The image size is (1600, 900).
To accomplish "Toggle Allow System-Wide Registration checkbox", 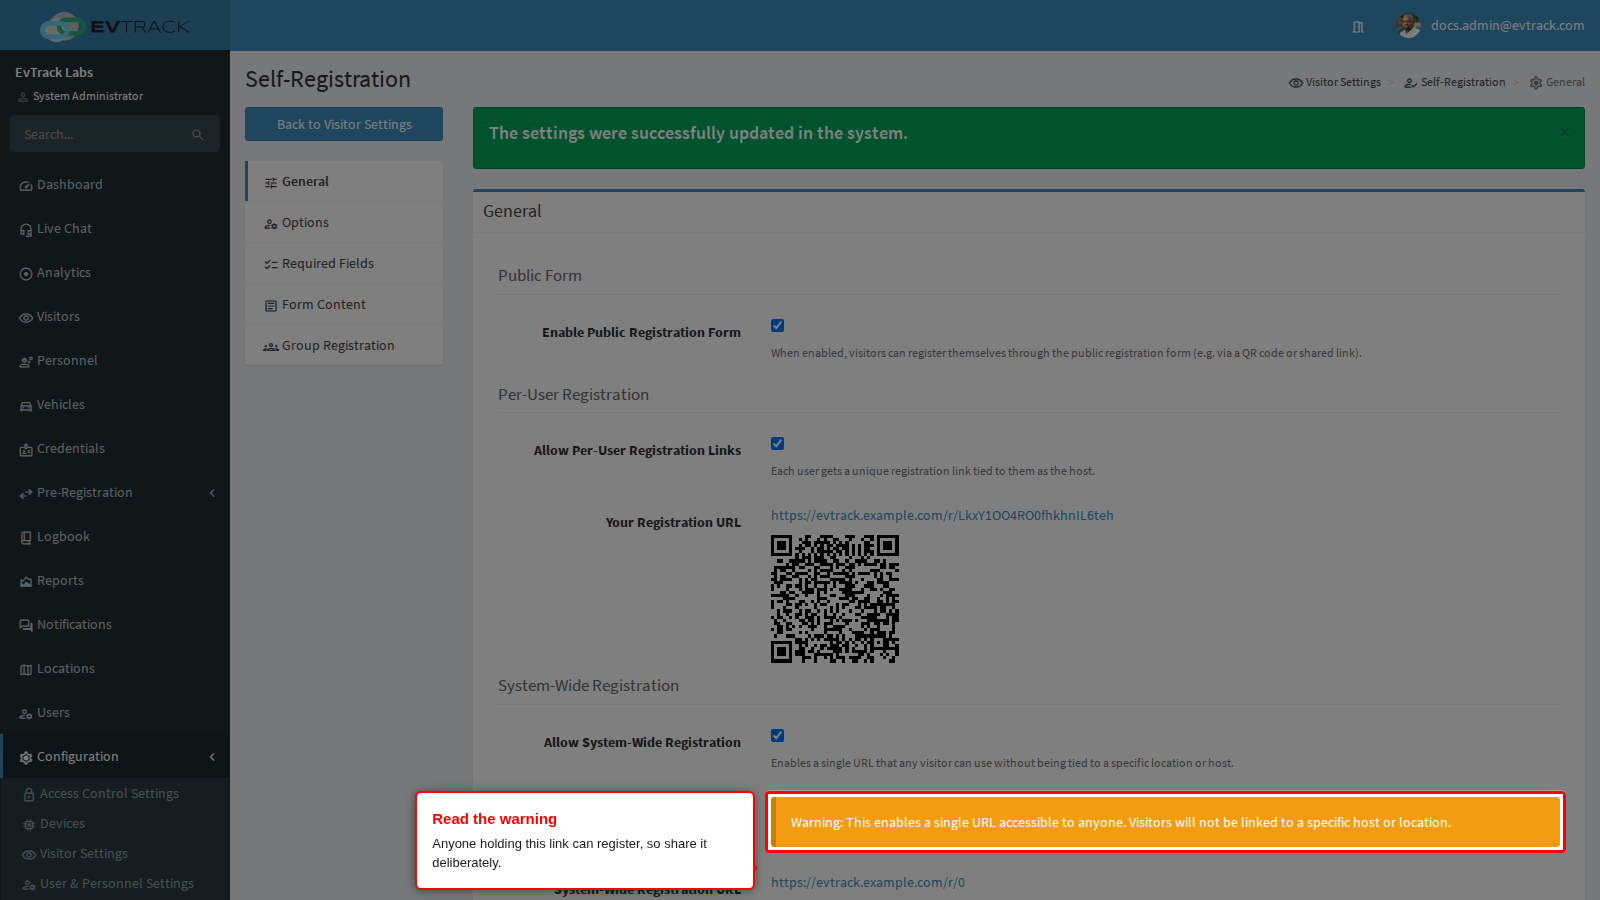I will coord(777,736).
